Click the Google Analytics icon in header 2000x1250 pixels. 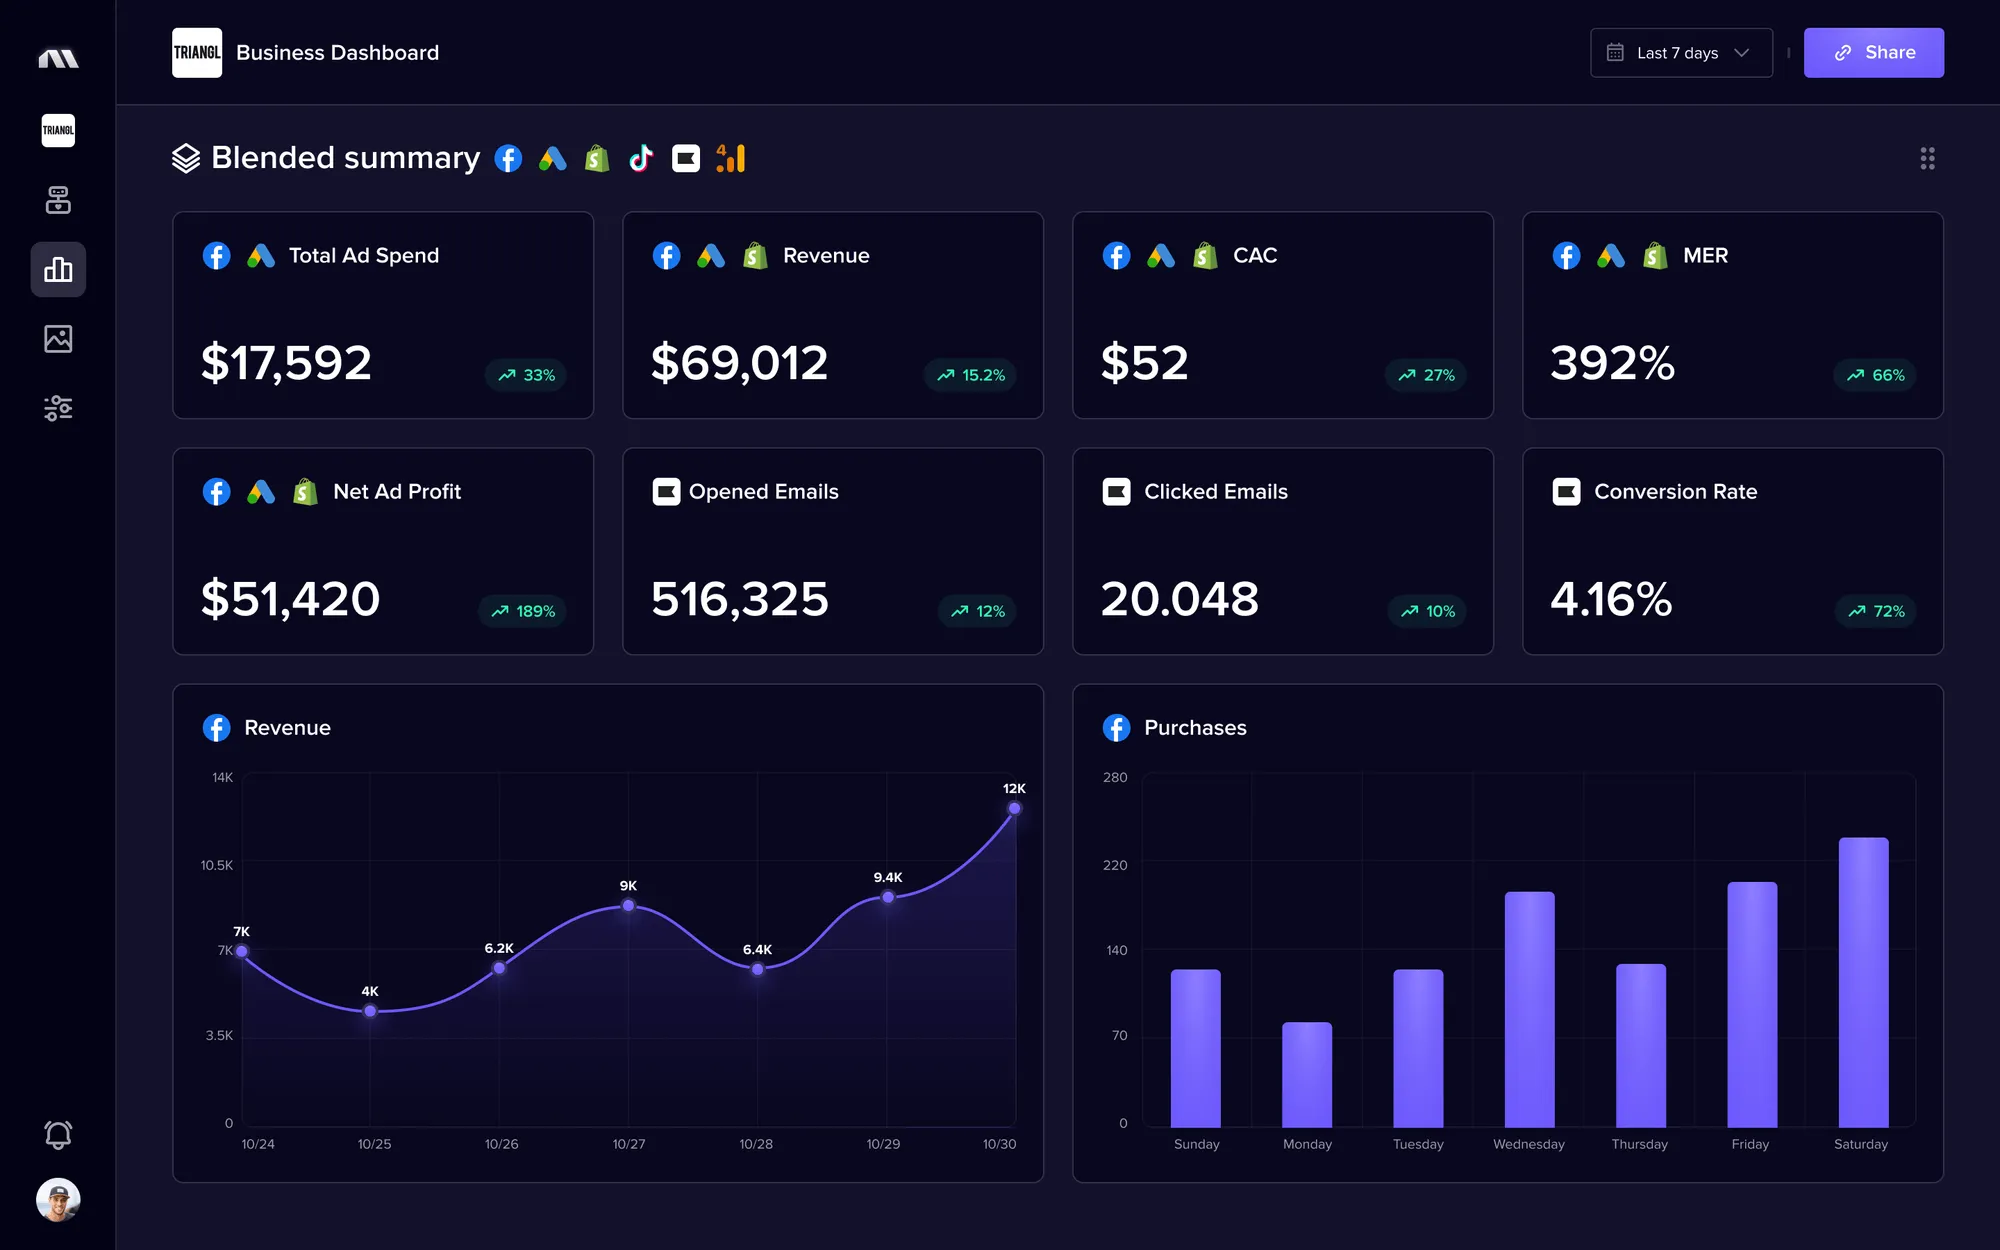pyautogui.click(x=731, y=158)
